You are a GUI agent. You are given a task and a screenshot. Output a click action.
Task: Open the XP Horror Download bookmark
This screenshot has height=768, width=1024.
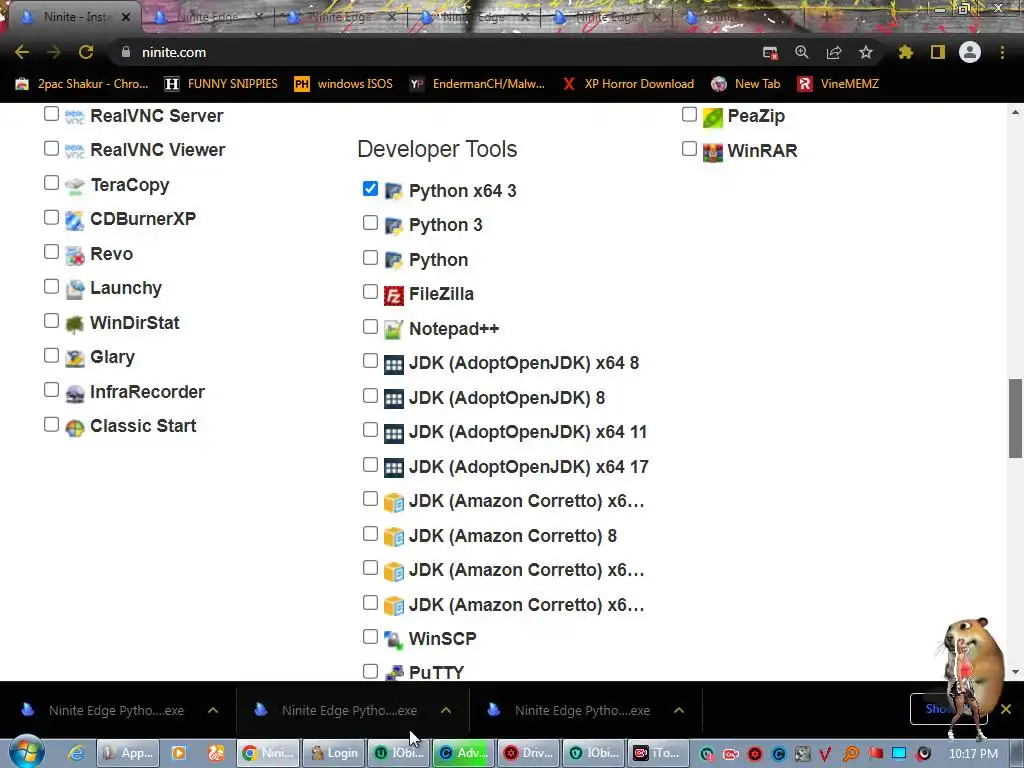click(628, 84)
